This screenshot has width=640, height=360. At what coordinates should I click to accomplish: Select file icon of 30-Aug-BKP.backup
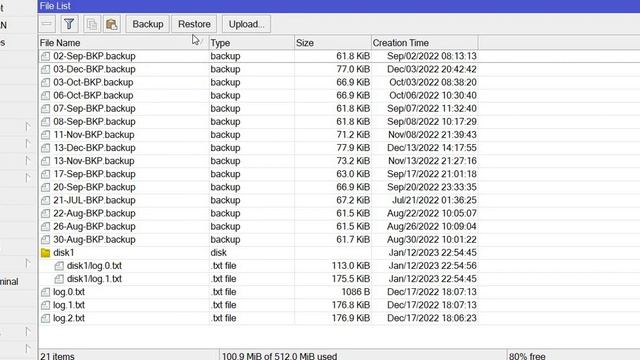pyautogui.click(x=46, y=240)
